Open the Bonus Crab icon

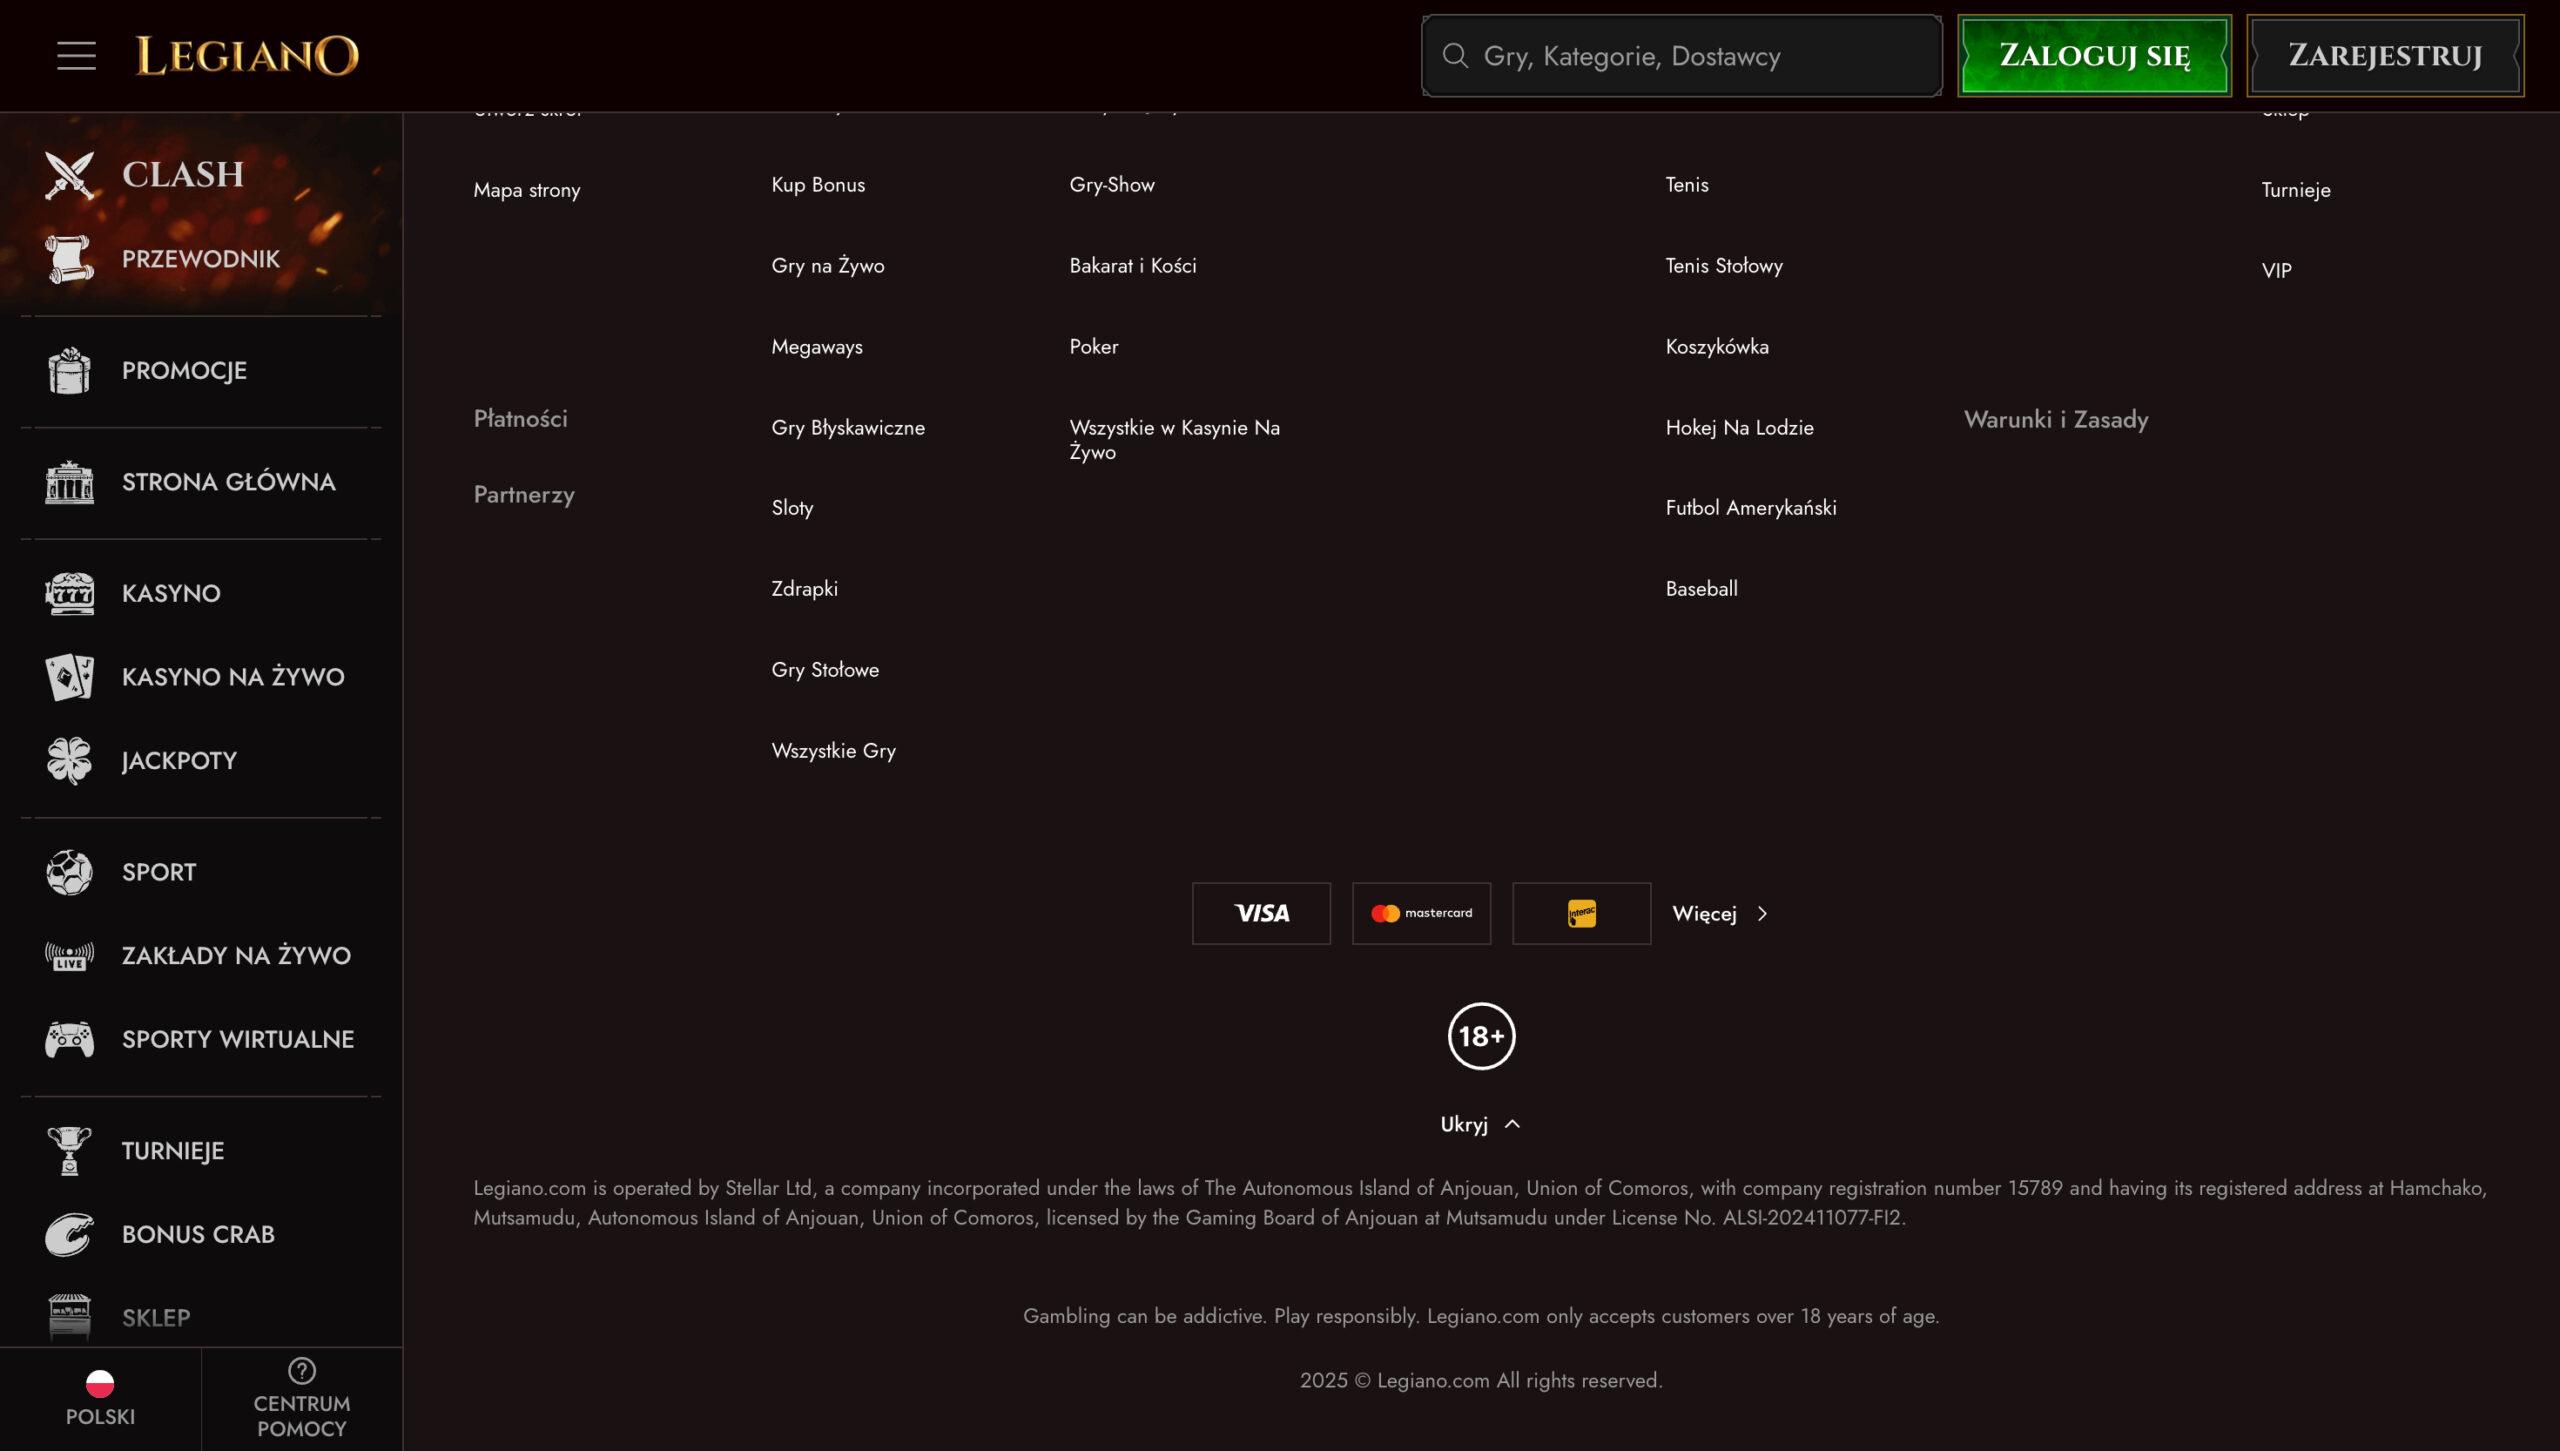click(x=69, y=1235)
